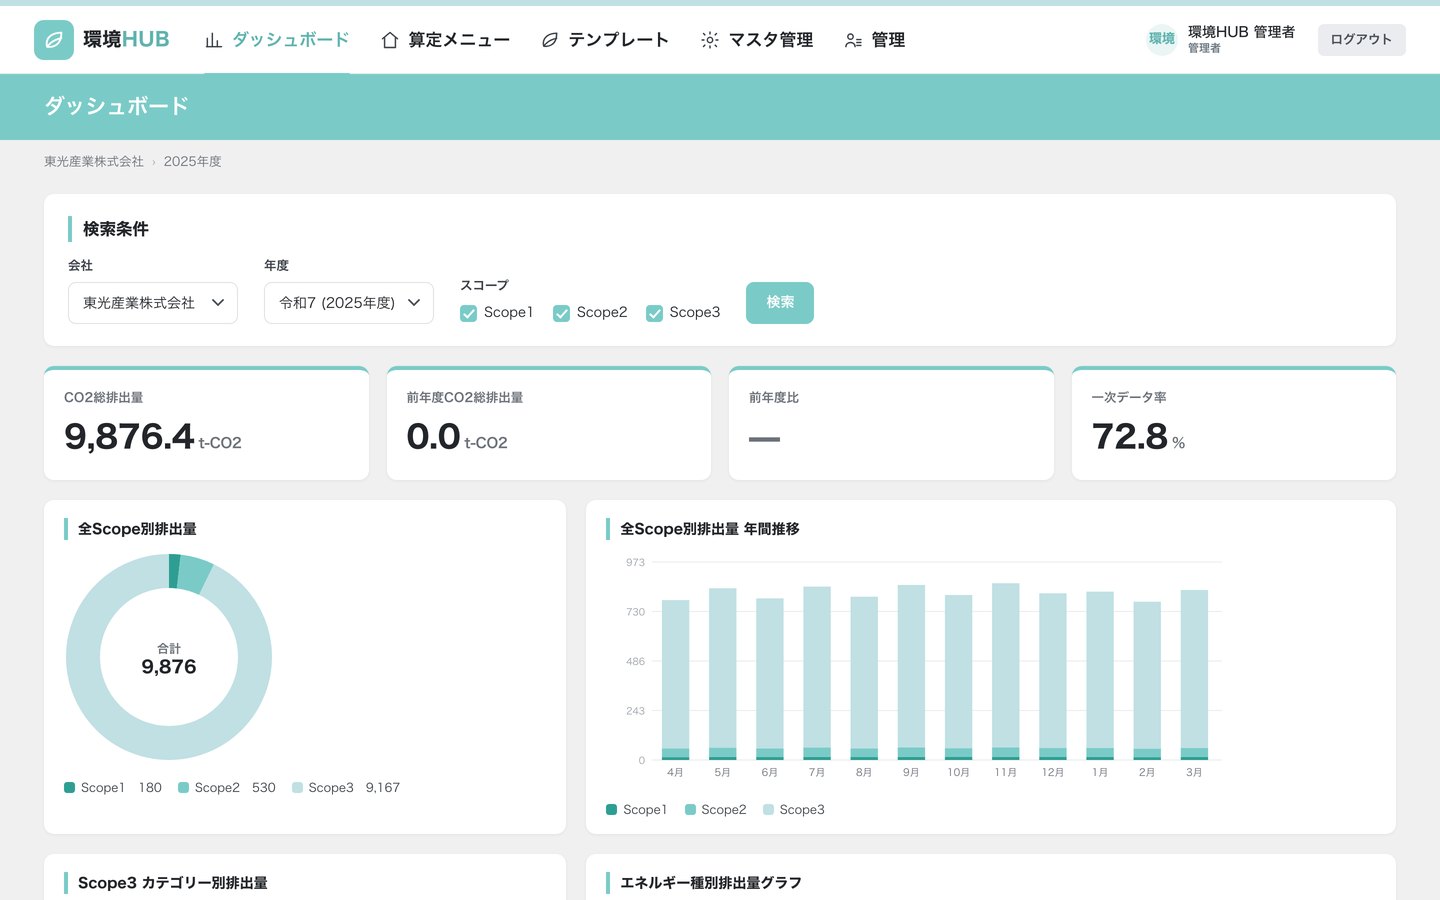Click the 11月 bar in the yearly chart
1440x900 pixels.
[x=1006, y=672]
